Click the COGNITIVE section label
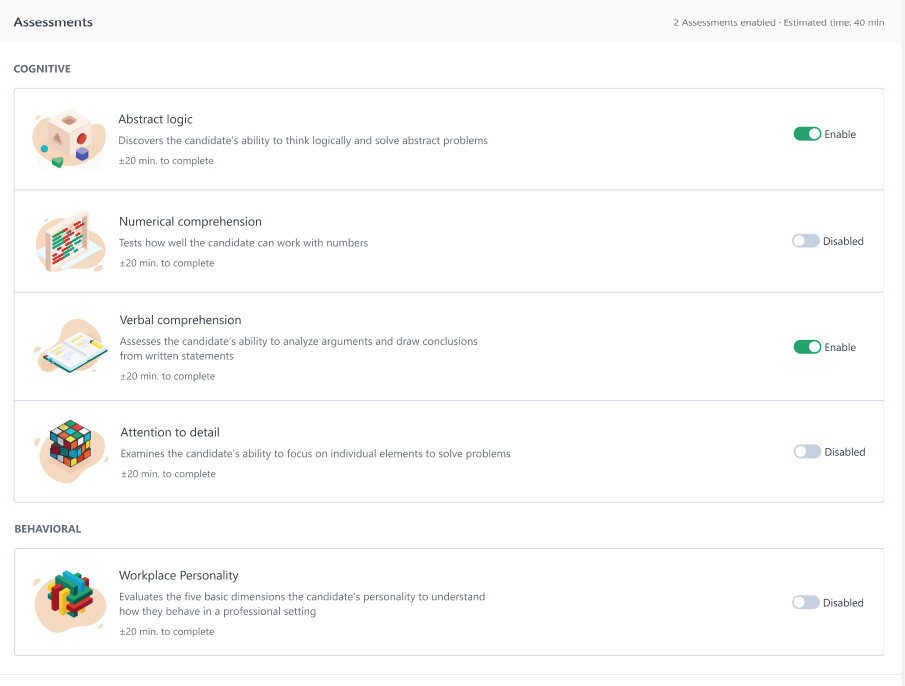The image size is (905, 686). click(x=42, y=69)
